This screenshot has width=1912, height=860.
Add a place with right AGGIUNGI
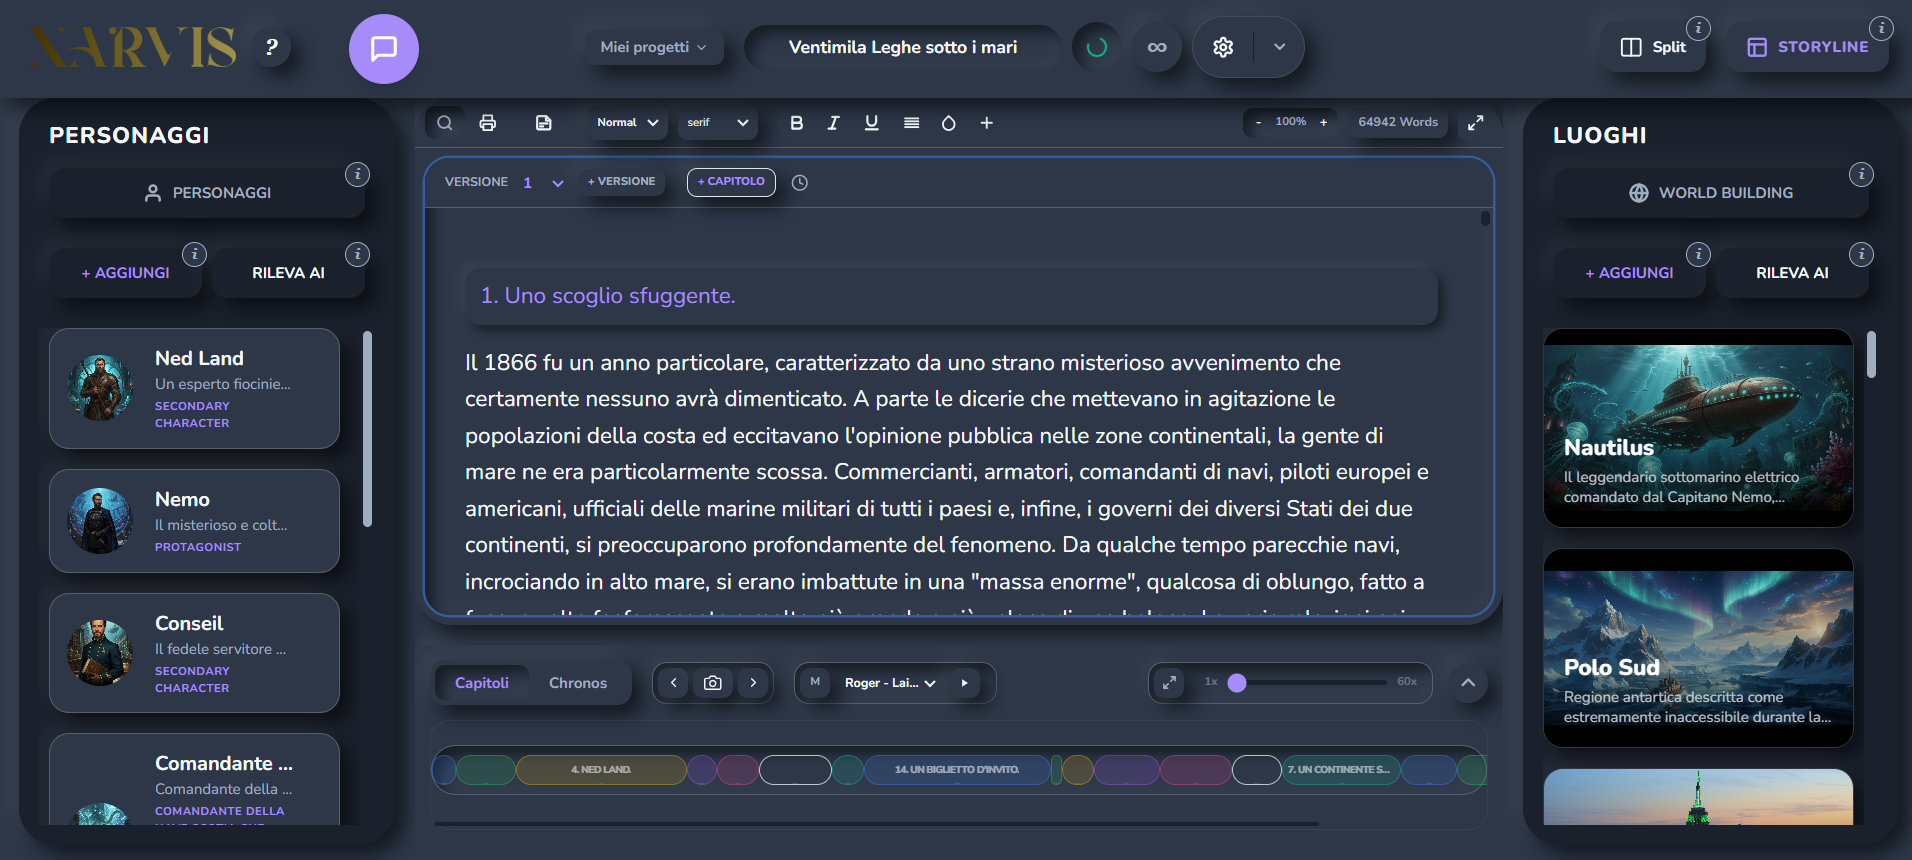tap(1629, 273)
